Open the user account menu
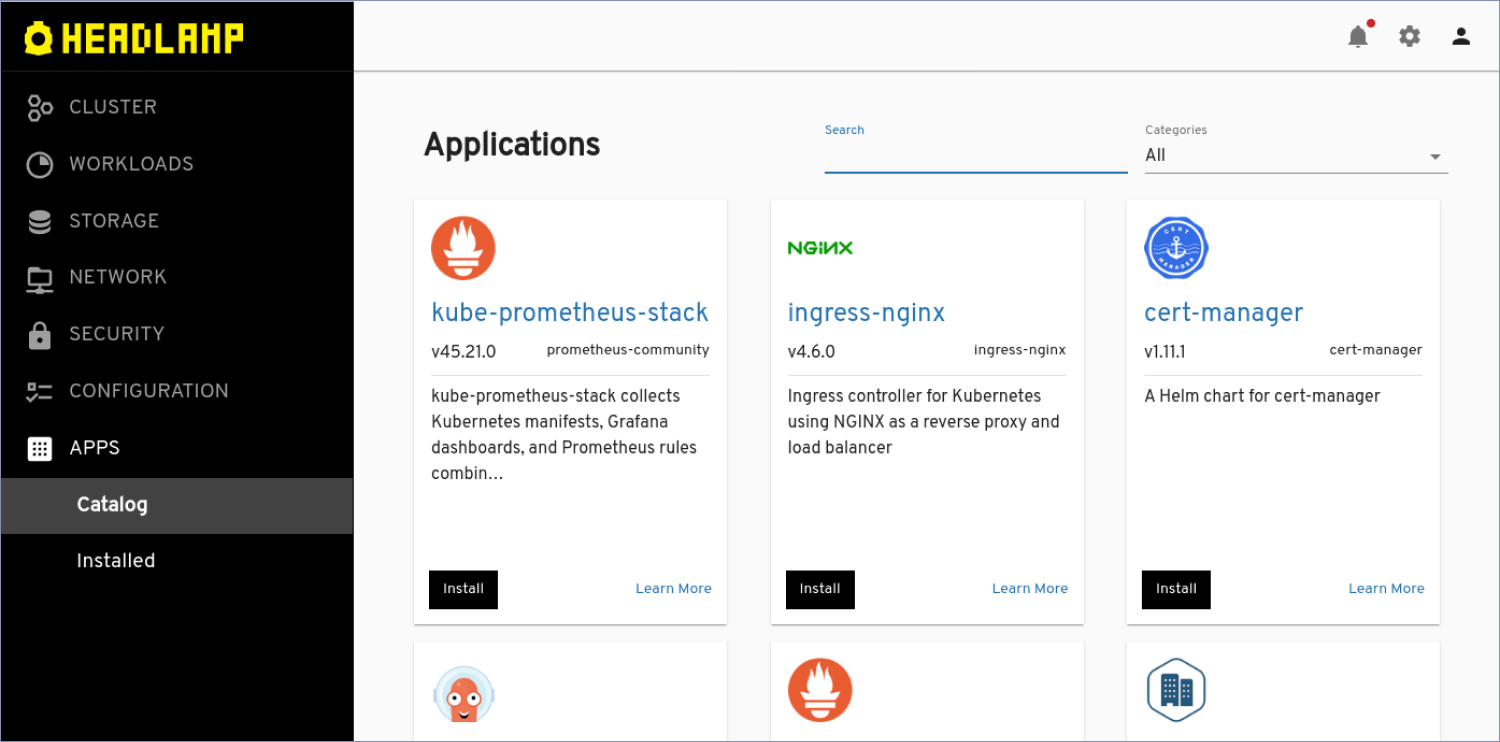The width and height of the screenshot is (1500, 742). click(x=1461, y=37)
